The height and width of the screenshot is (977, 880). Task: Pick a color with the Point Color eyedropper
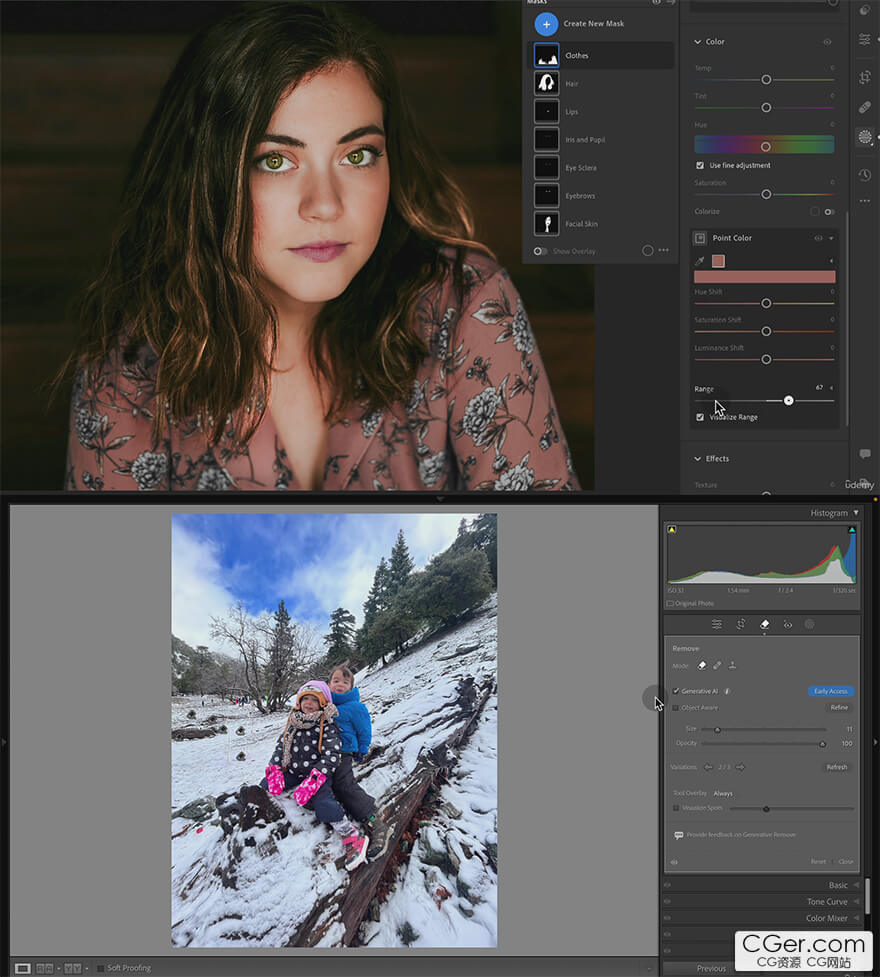(700, 261)
